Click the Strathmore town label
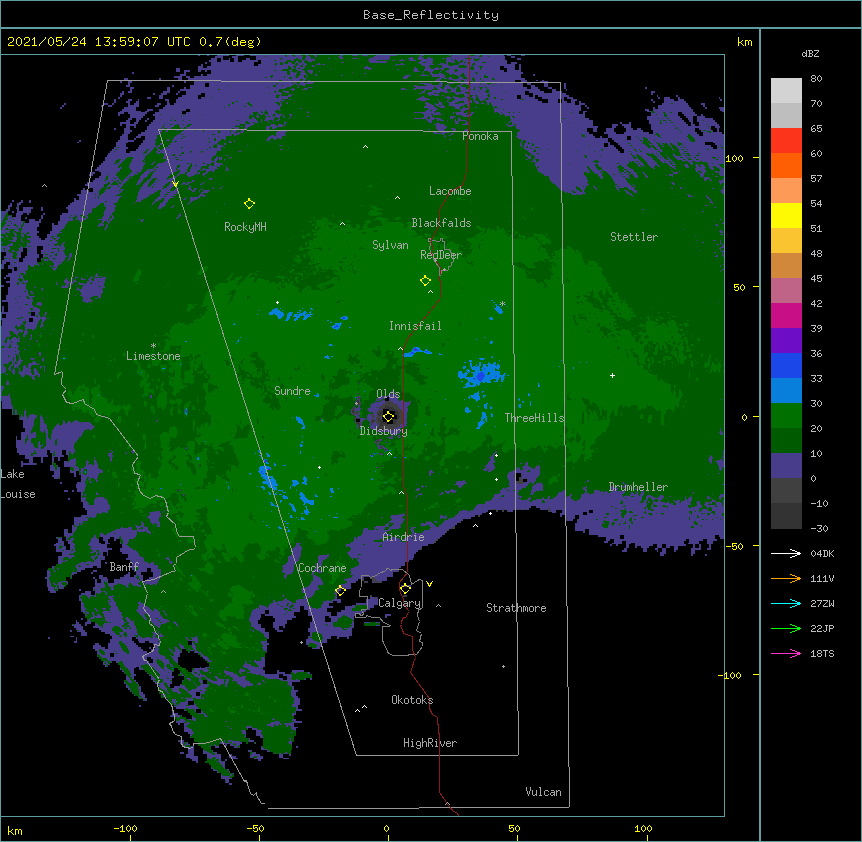 [516, 608]
